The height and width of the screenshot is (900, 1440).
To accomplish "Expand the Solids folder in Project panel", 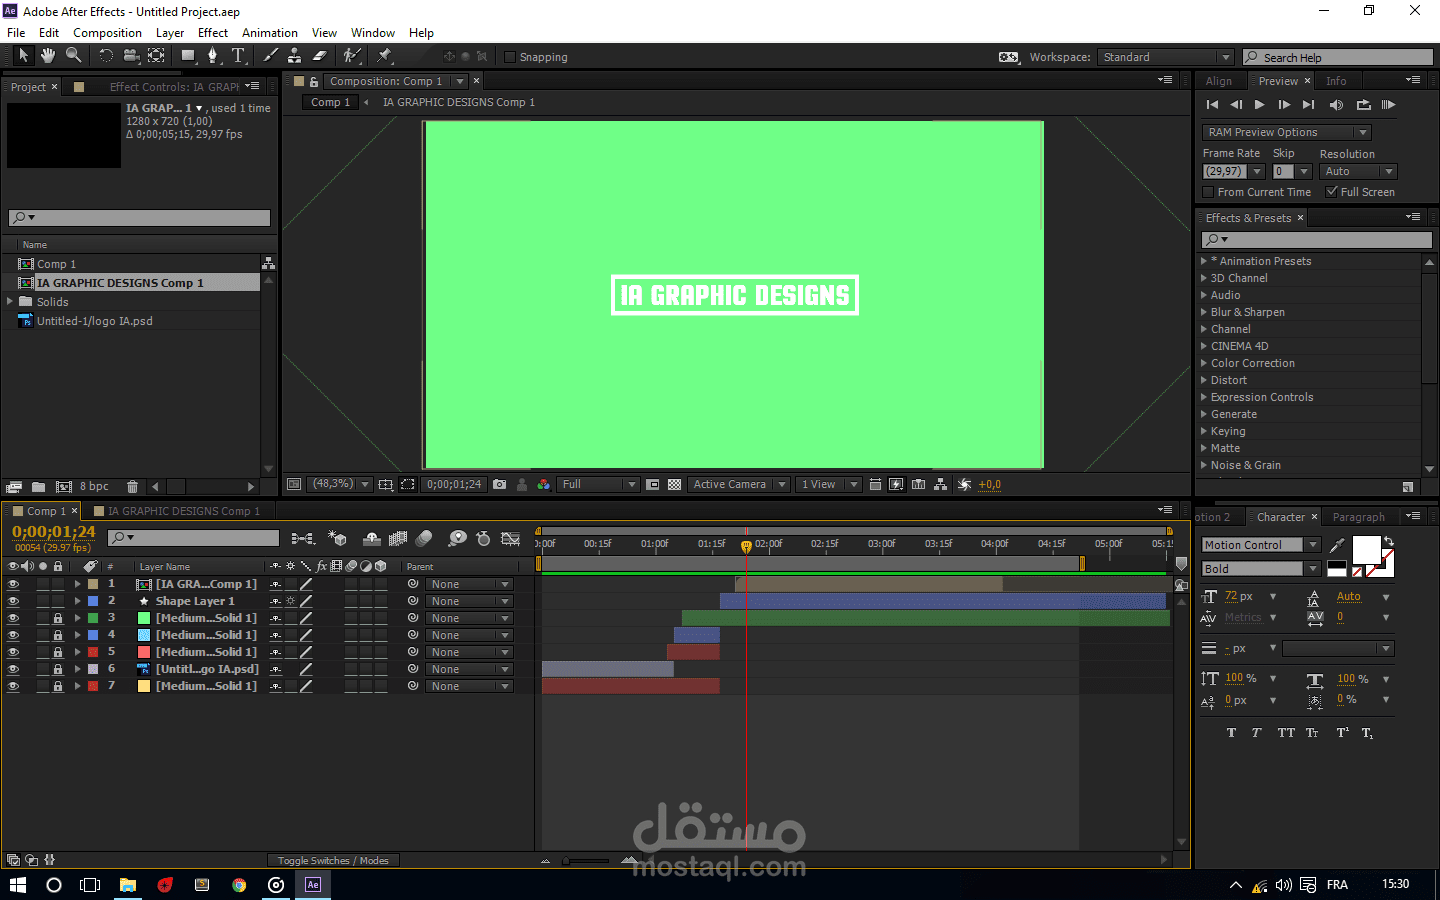I will click(10, 301).
